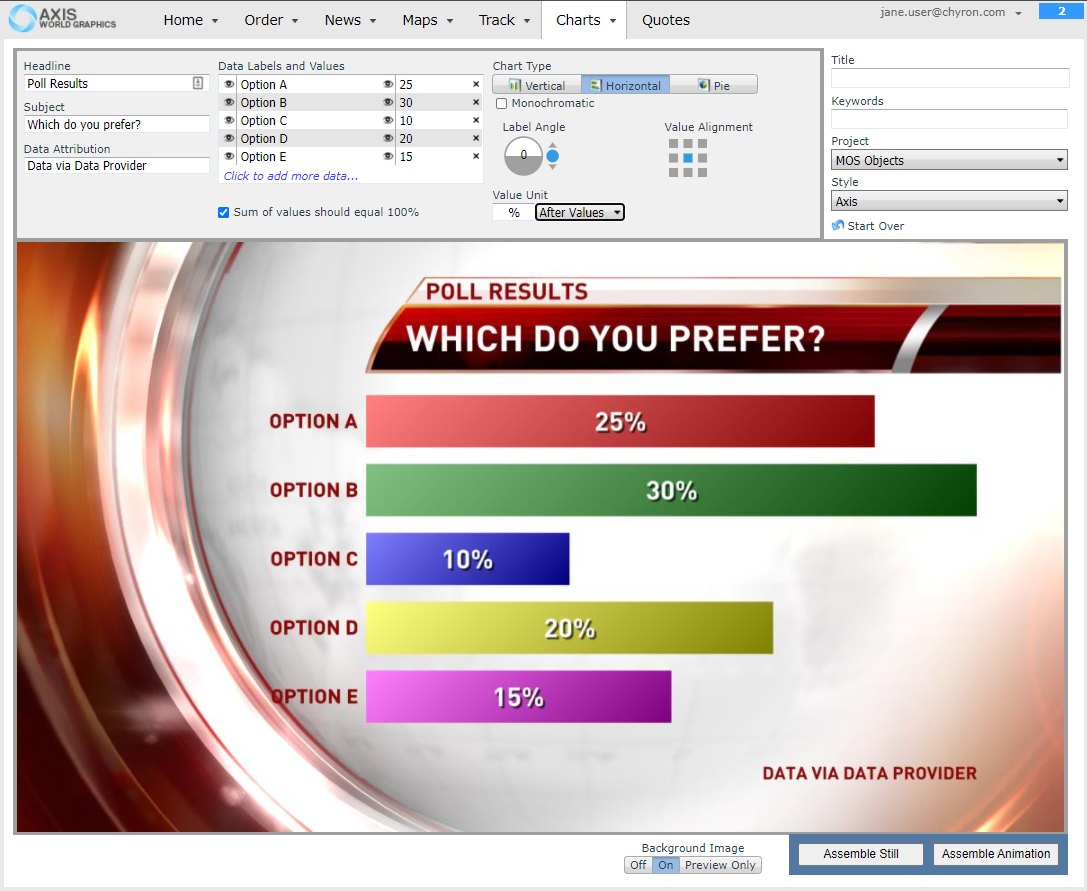The image size is (1087, 891).
Task: Set value alignment to middle-left square
Action: (x=673, y=158)
